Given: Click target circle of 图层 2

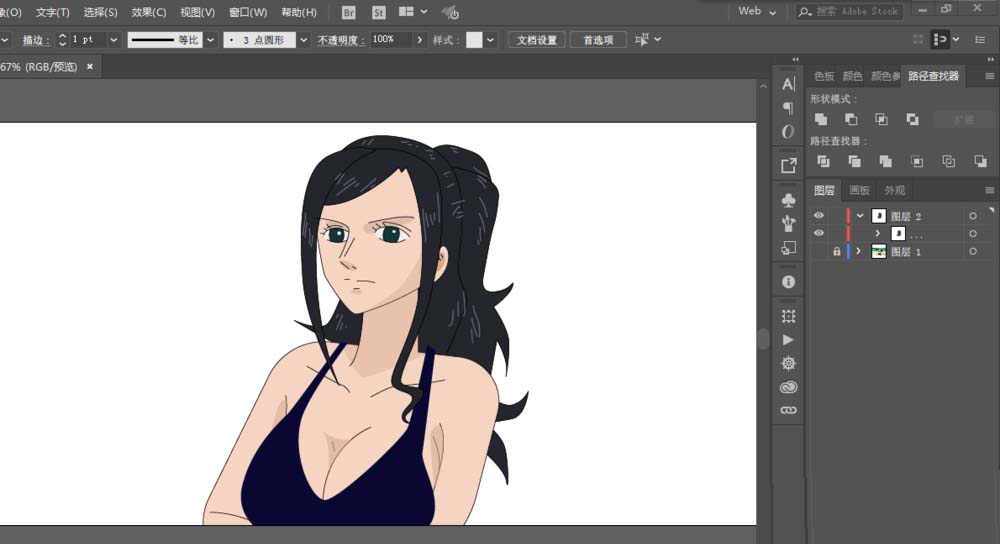Looking at the screenshot, I should click(x=973, y=216).
